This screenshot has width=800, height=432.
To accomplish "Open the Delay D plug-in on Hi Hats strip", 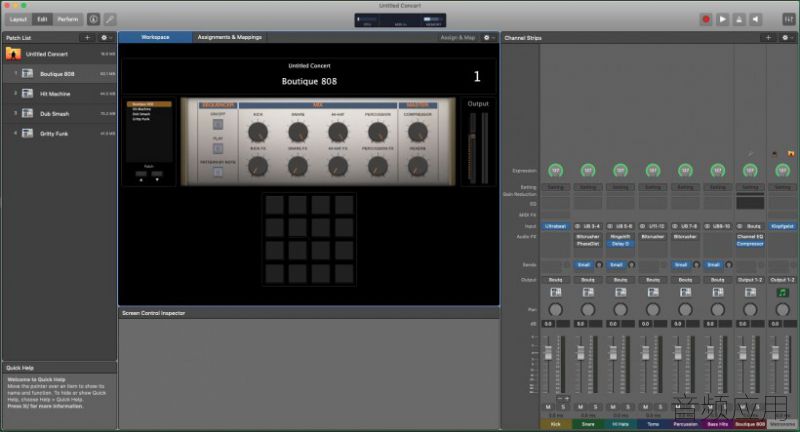I will coord(620,244).
